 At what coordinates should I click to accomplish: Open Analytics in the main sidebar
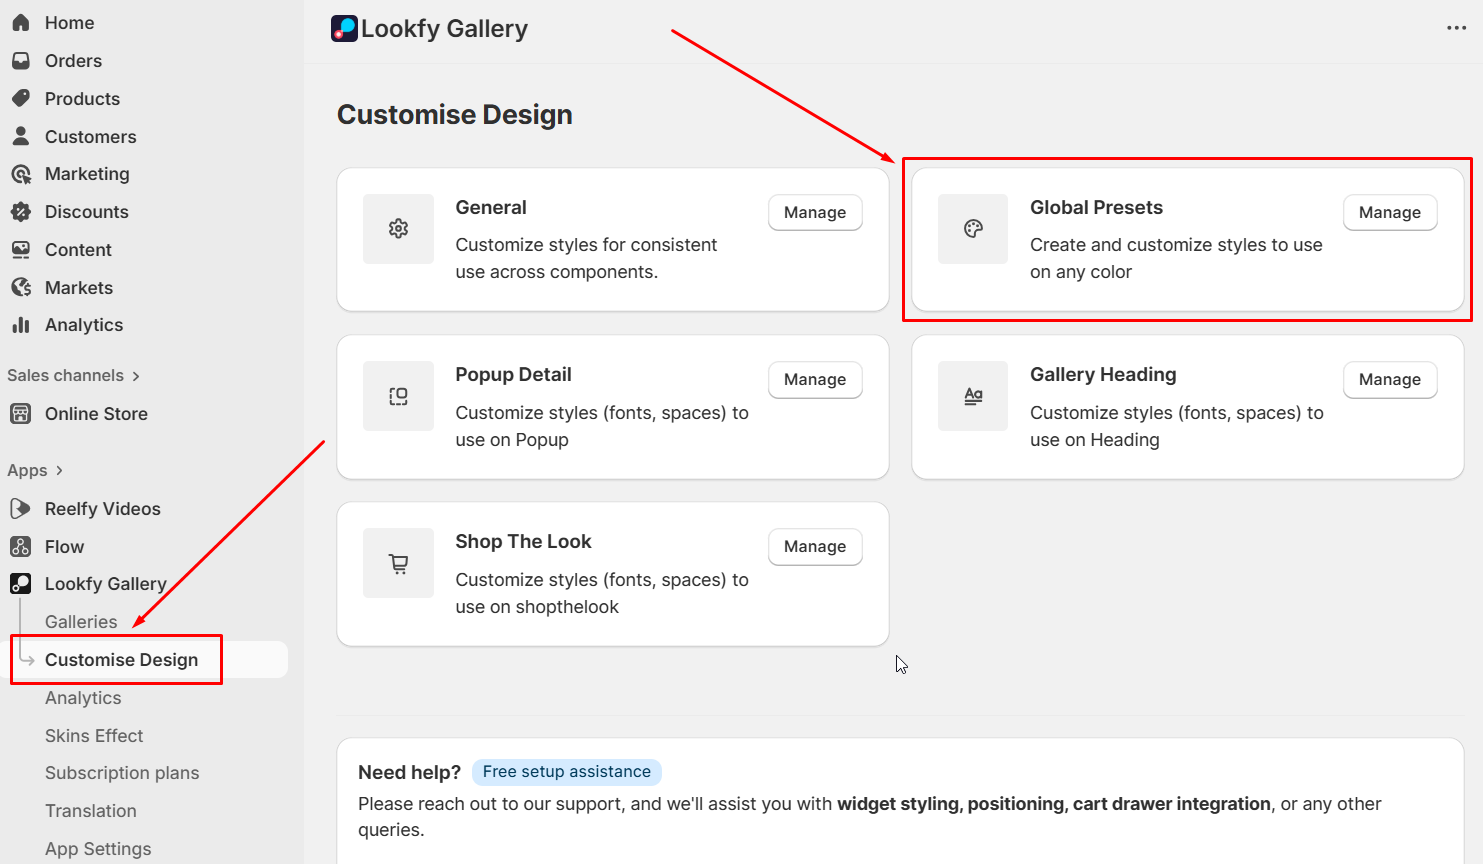click(x=84, y=325)
